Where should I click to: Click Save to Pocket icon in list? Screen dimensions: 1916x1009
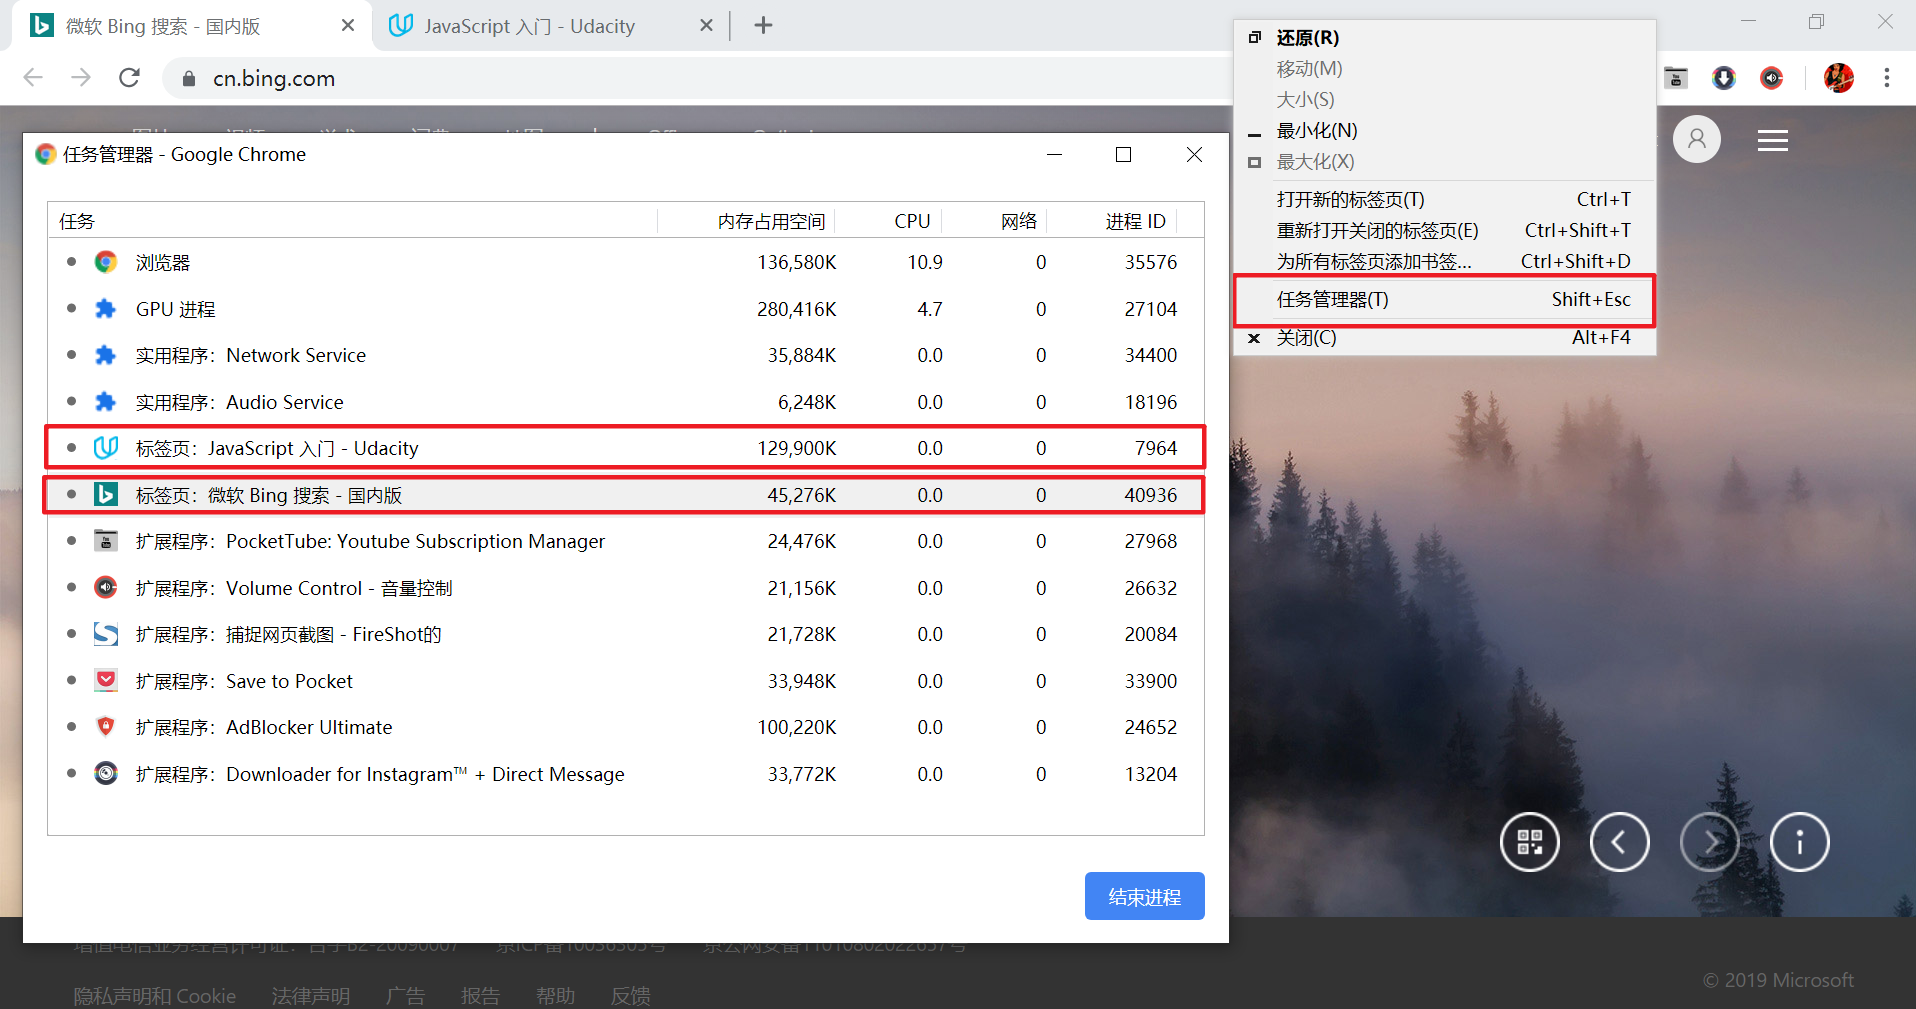coord(106,681)
